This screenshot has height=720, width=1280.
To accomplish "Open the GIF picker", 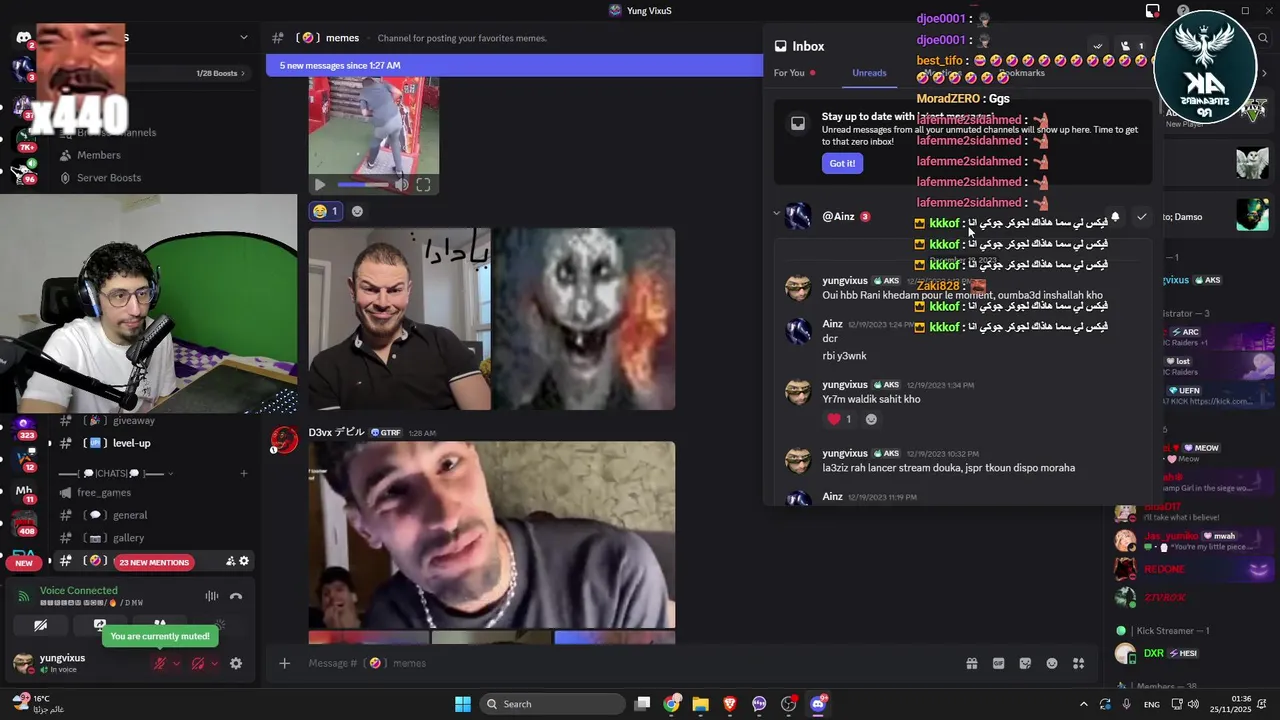I will 998,663.
